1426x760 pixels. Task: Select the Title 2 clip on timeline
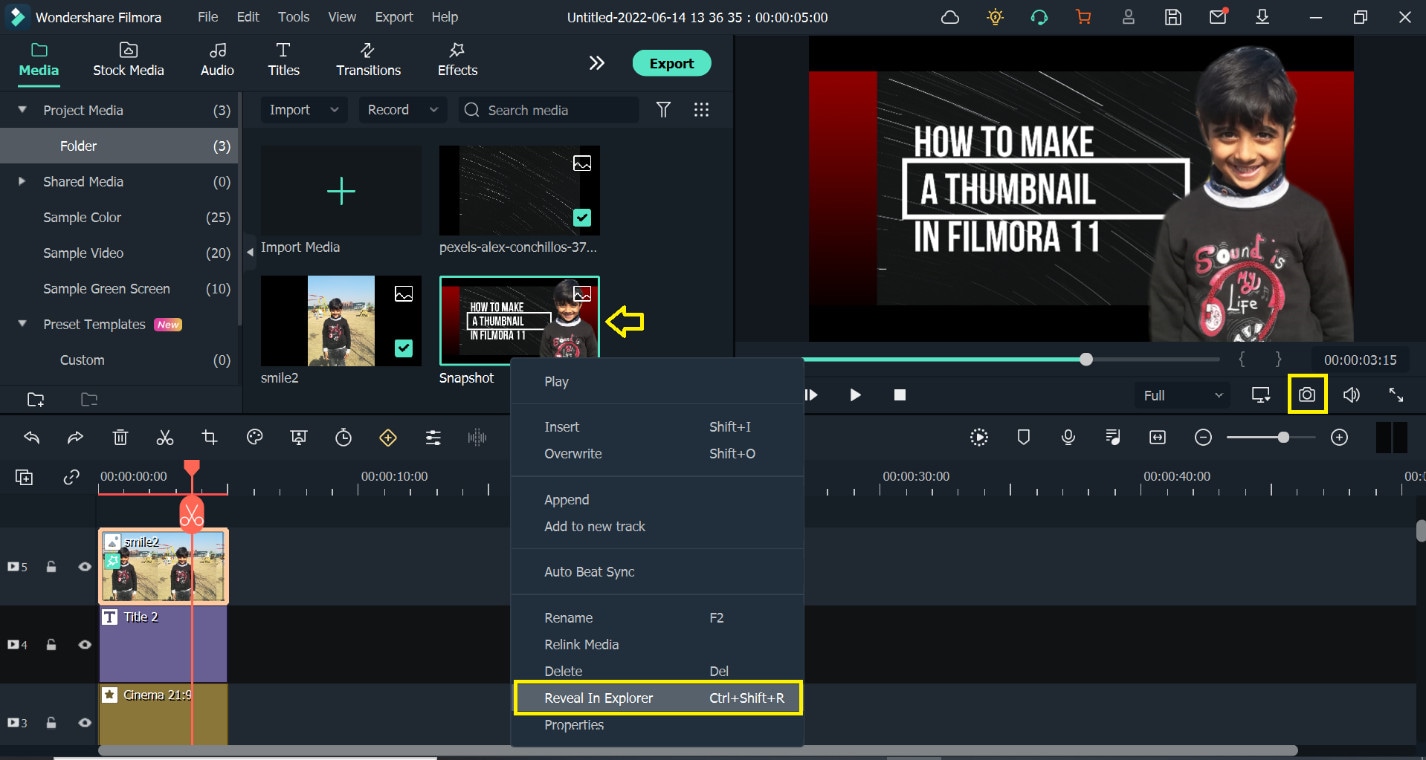tap(163, 644)
